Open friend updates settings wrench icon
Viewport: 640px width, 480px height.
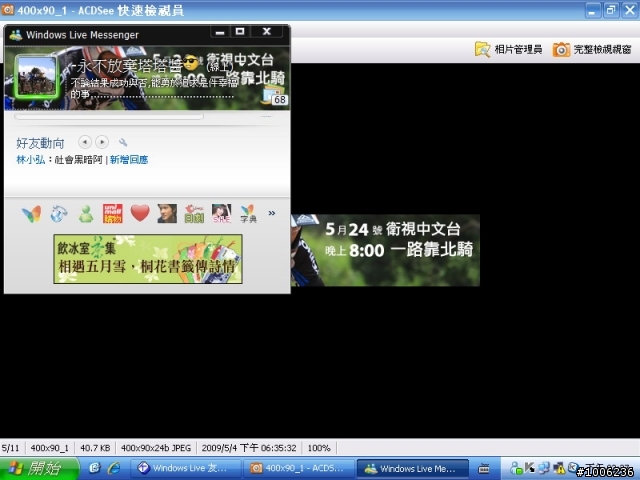pyautogui.click(x=123, y=142)
